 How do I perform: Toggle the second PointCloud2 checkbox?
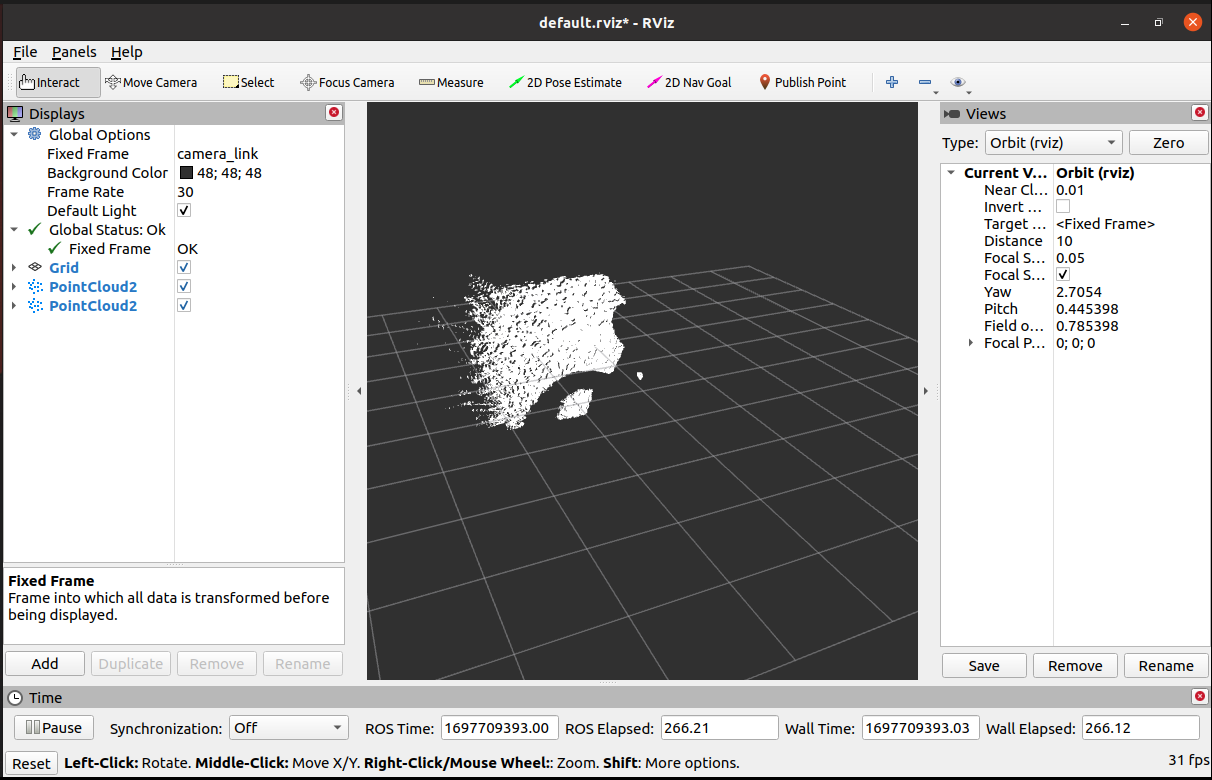[184, 305]
